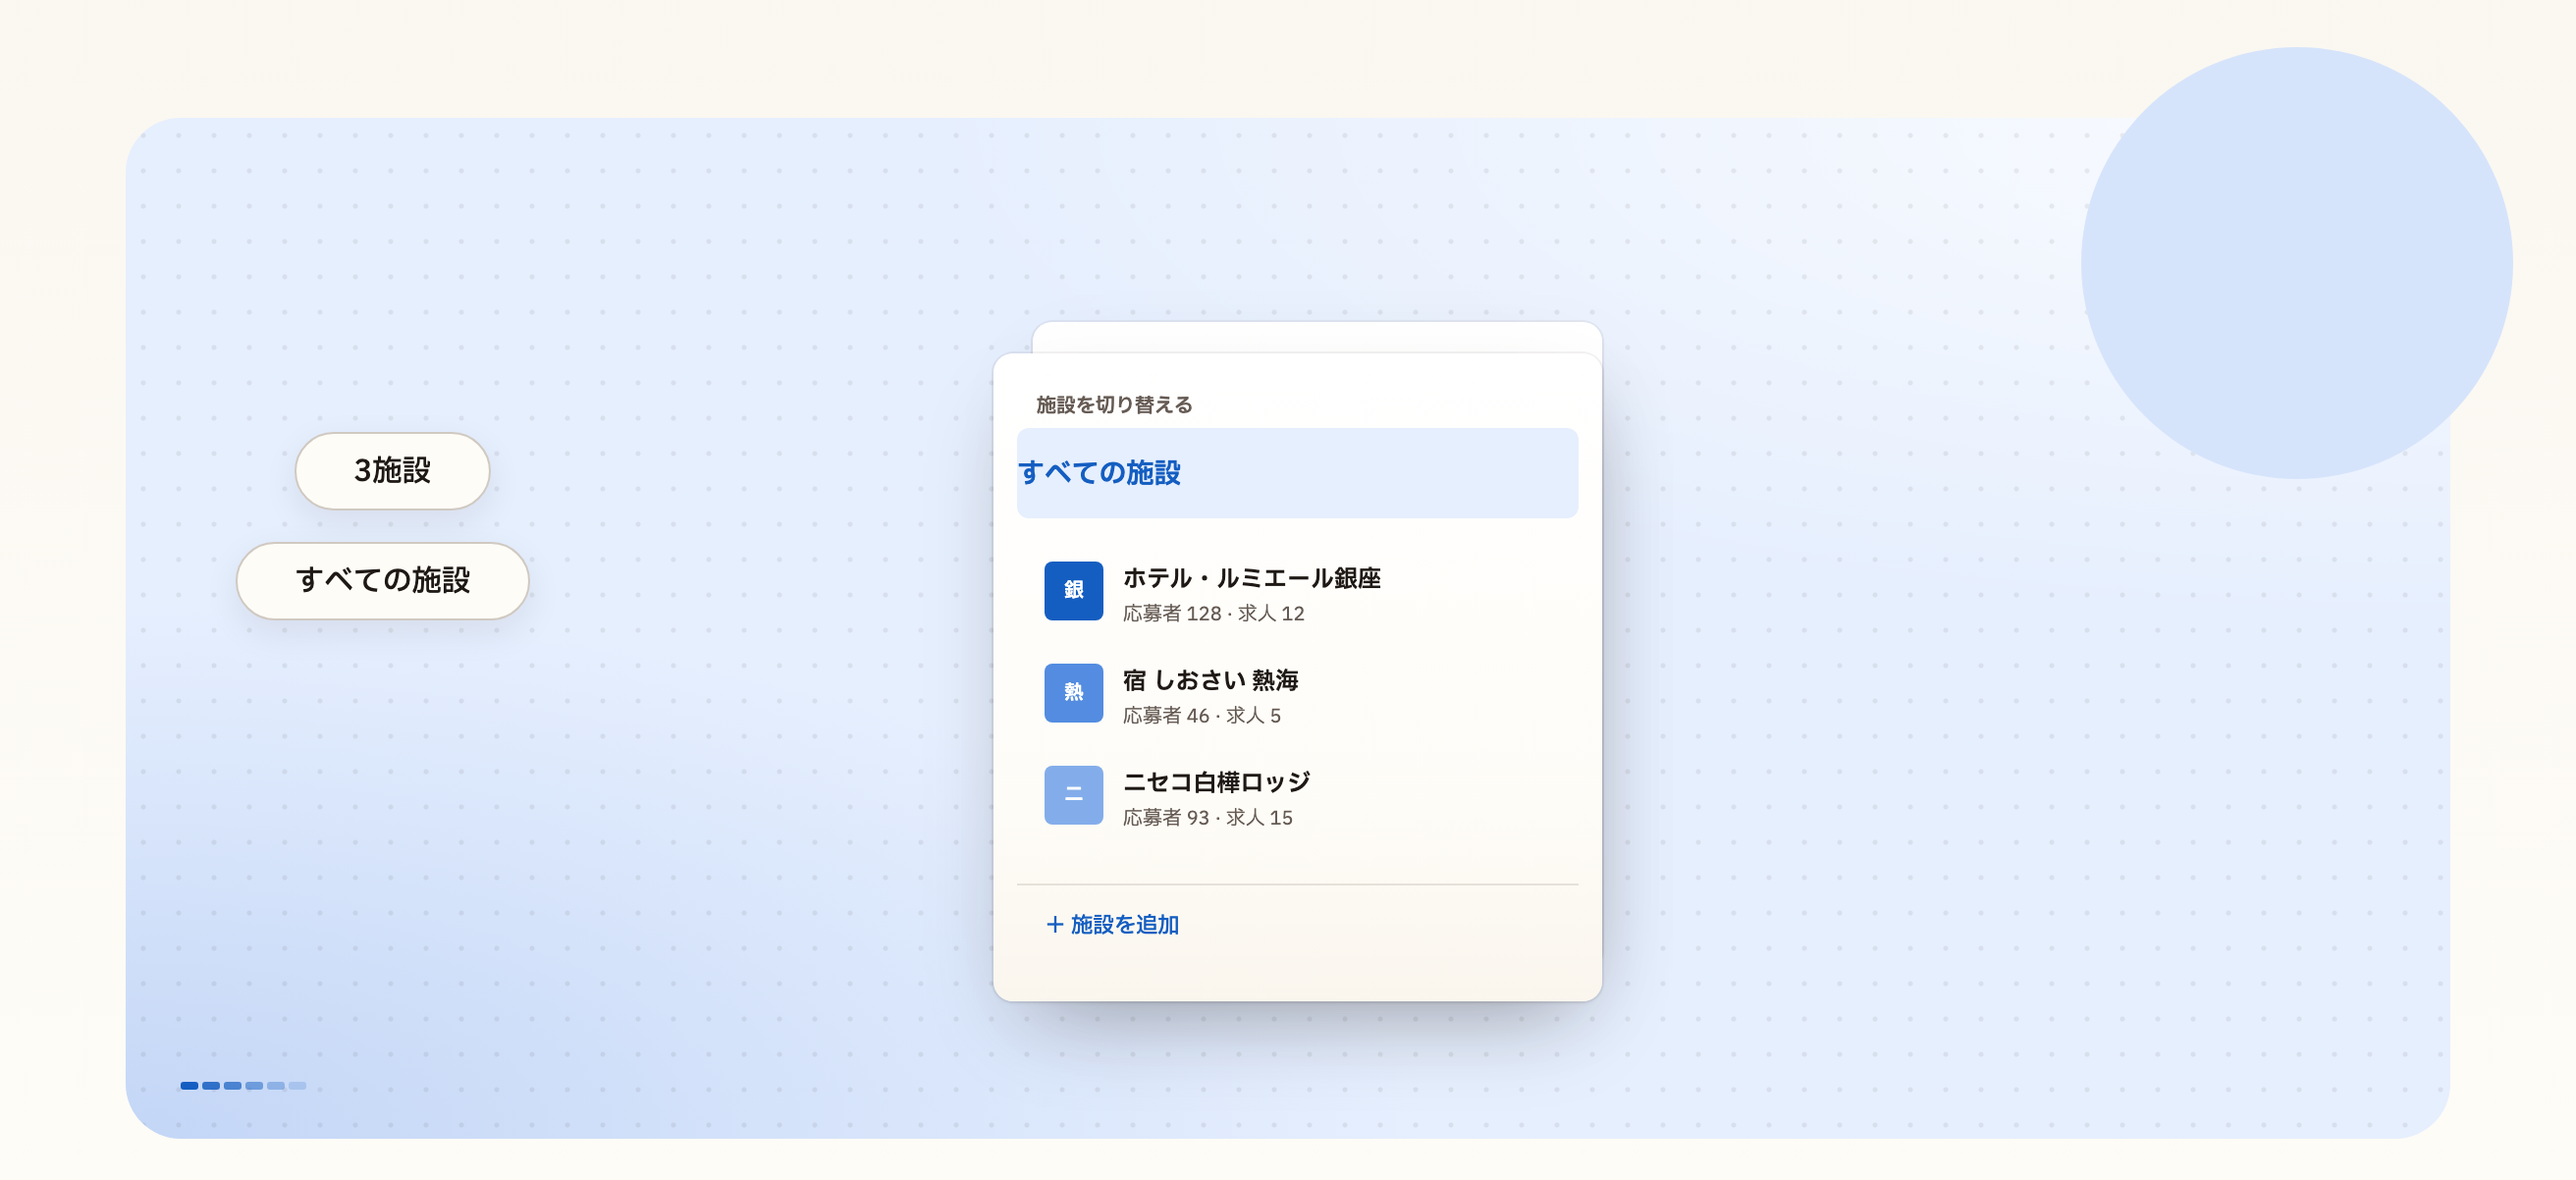The height and width of the screenshot is (1180, 2576).
Task: Click the 施設を切り替える heading
Action: tap(1113, 404)
